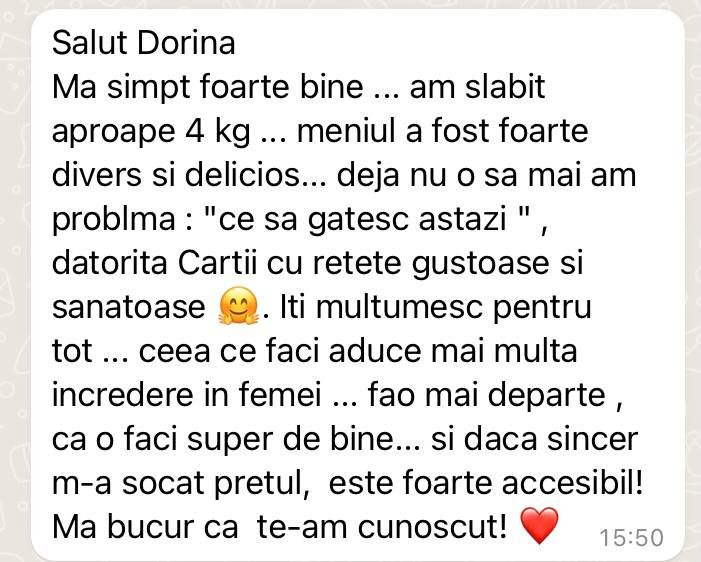Tap the red heart emoji
Viewport: 701px width, 562px height.
click(x=540, y=525)
